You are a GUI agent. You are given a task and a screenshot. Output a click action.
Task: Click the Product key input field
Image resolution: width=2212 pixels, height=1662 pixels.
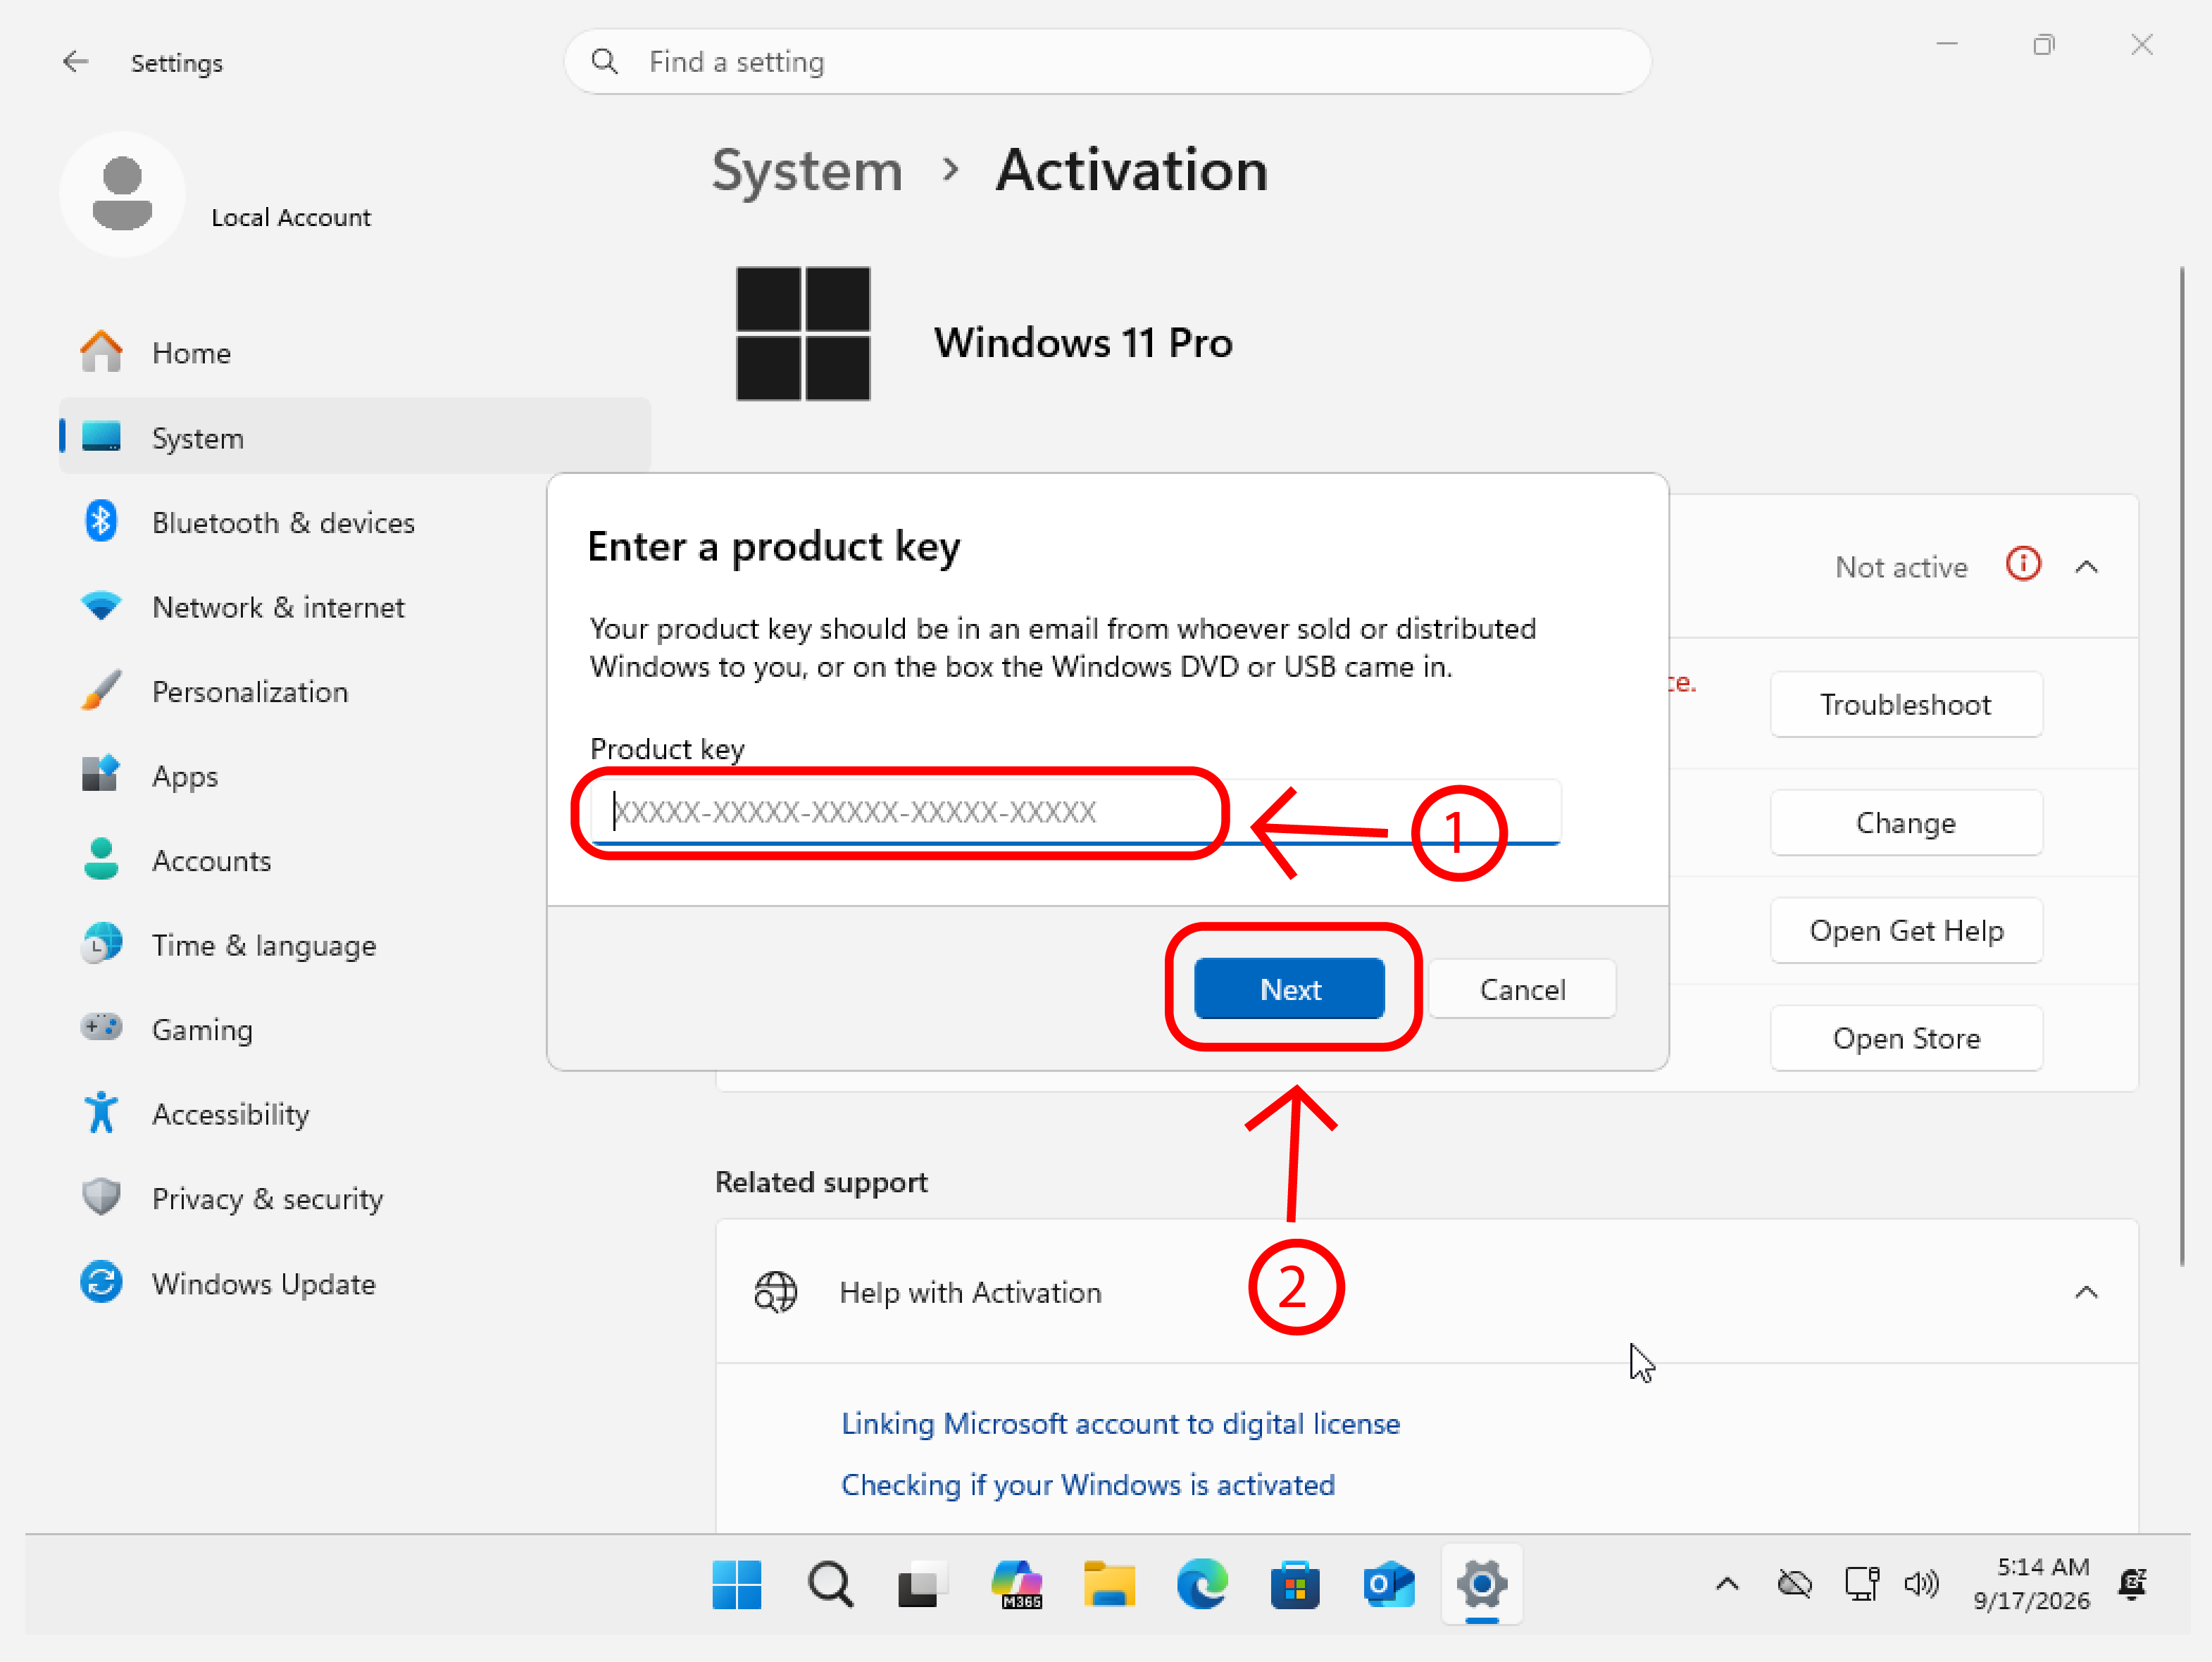(x=1075, y=811)
